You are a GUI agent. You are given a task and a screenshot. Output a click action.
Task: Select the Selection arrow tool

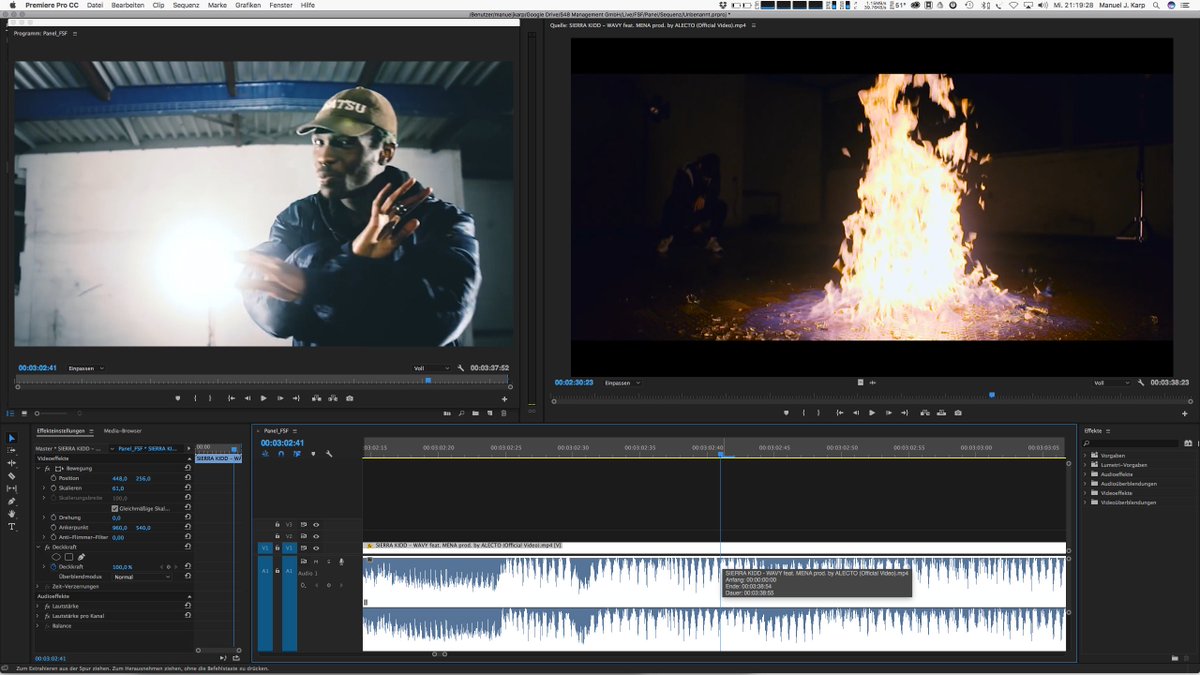click(x=12, y=438)
